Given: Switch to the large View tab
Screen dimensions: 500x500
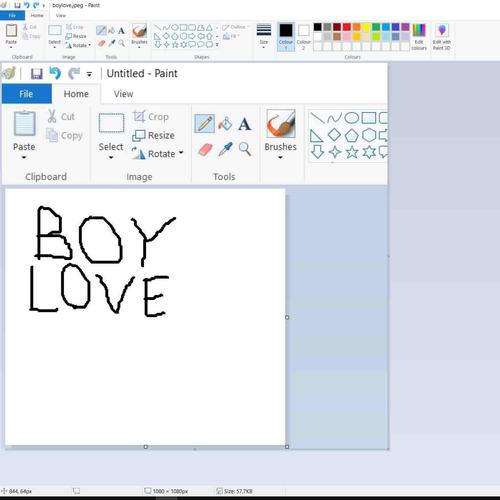Looking at the screenshot, I should click(123, 94).
